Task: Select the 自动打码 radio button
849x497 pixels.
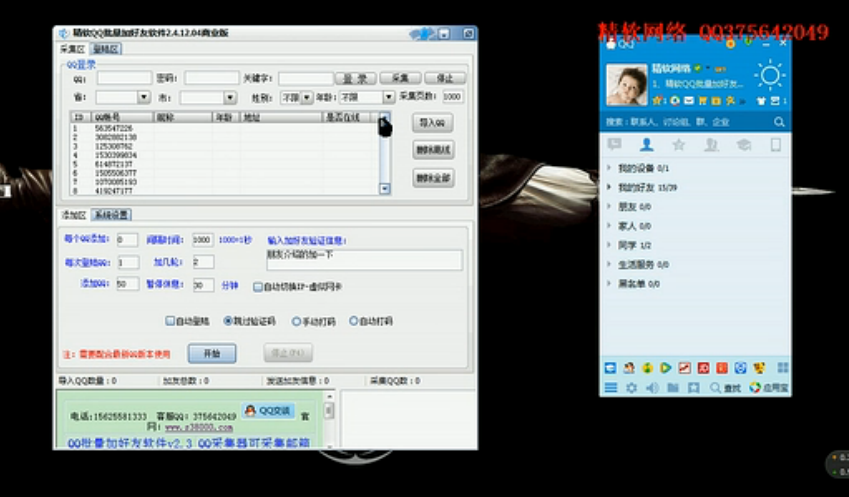Action: coord(354,321)
